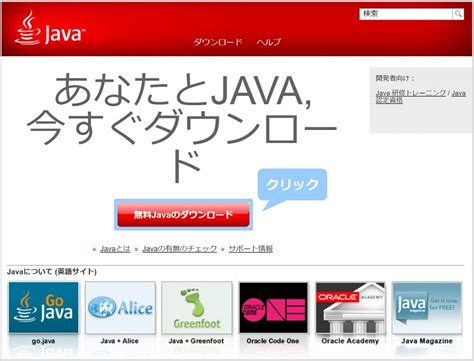Click the Java + Alice caption
This screenshot has width=474, height=361.
click(119, 341)
